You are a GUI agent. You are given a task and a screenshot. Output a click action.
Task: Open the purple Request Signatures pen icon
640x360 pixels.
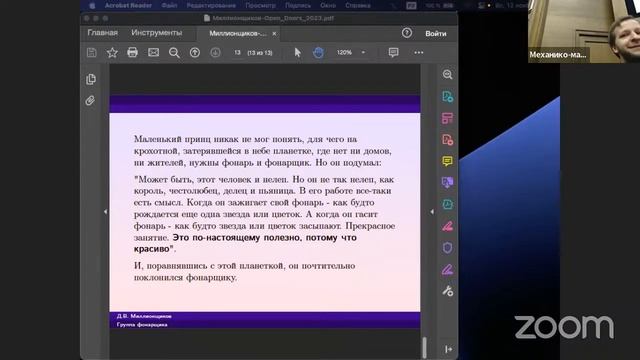(x=447, y=269)
